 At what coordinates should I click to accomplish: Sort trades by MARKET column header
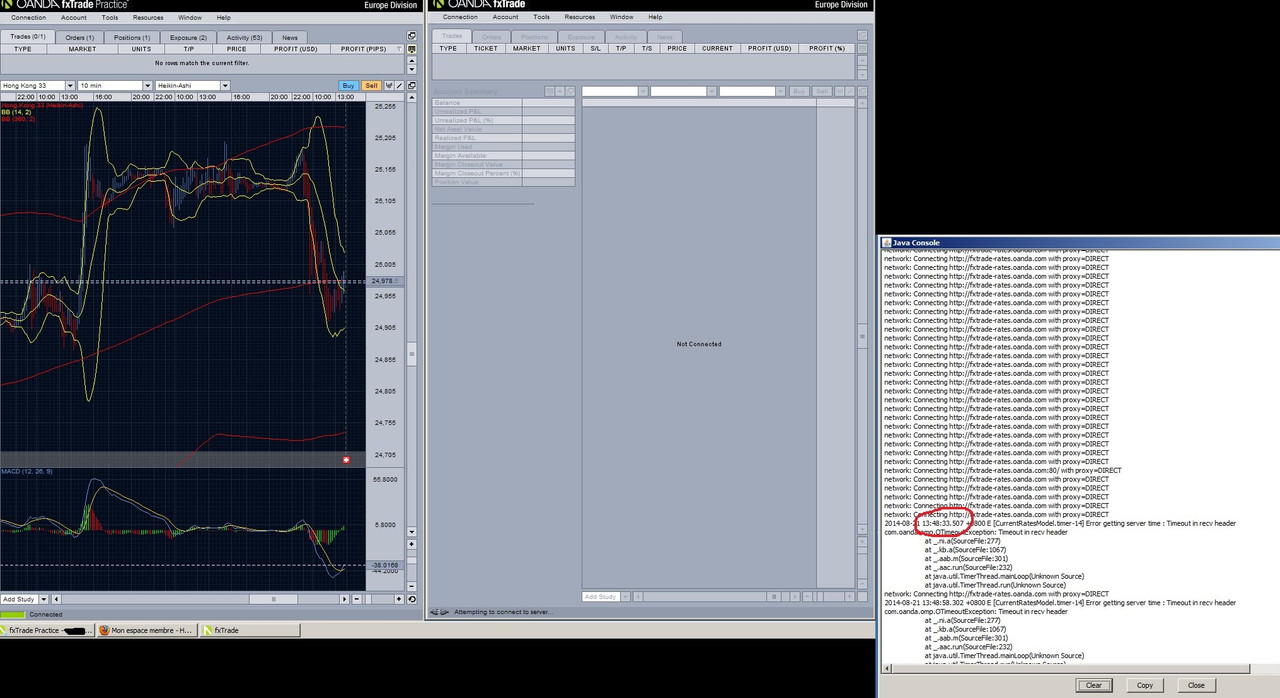click(82, 49)
